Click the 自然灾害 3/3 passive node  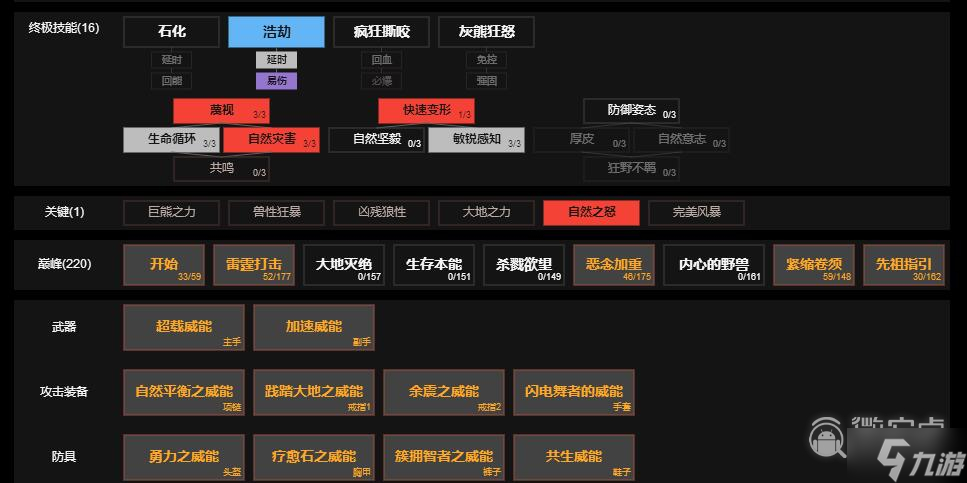[x=271, y=140]
